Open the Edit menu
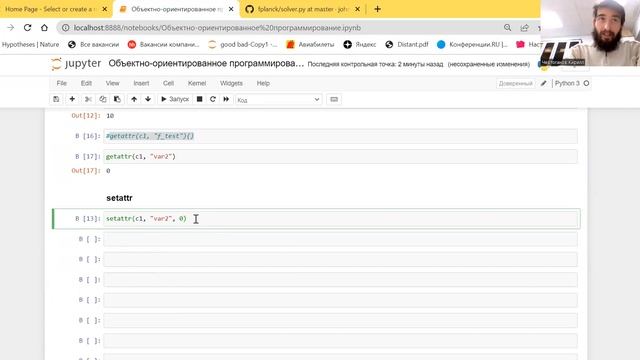The height and width of the screenshot is (360, 640). (x=86, y=83)
